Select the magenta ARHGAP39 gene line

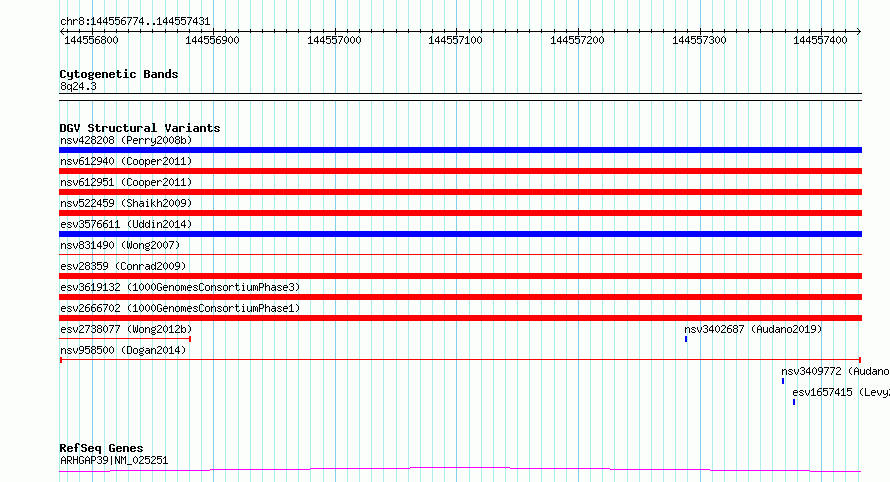(460, 470)
